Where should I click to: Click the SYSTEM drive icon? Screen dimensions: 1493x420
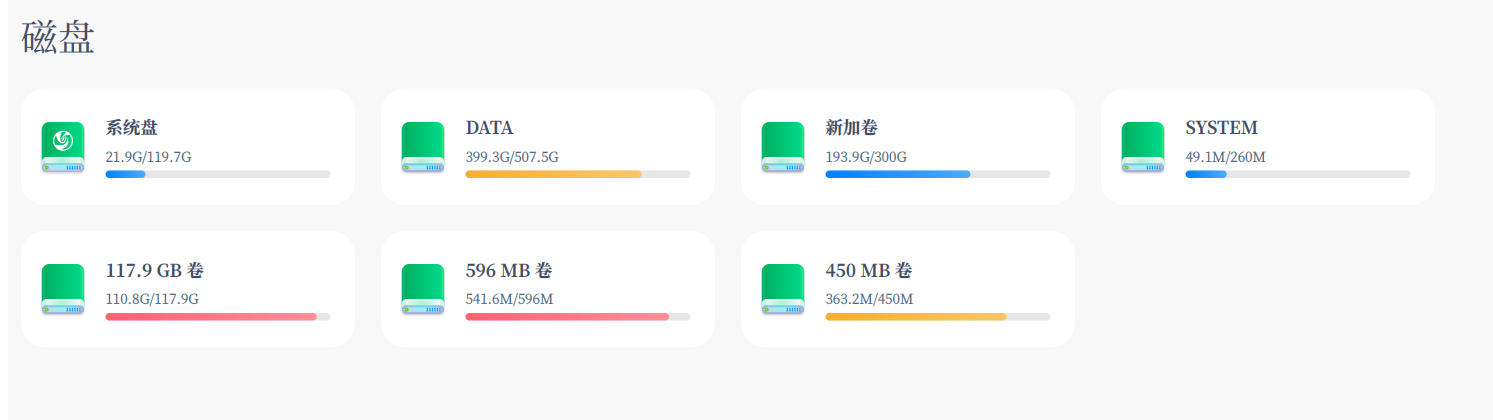1142,147
